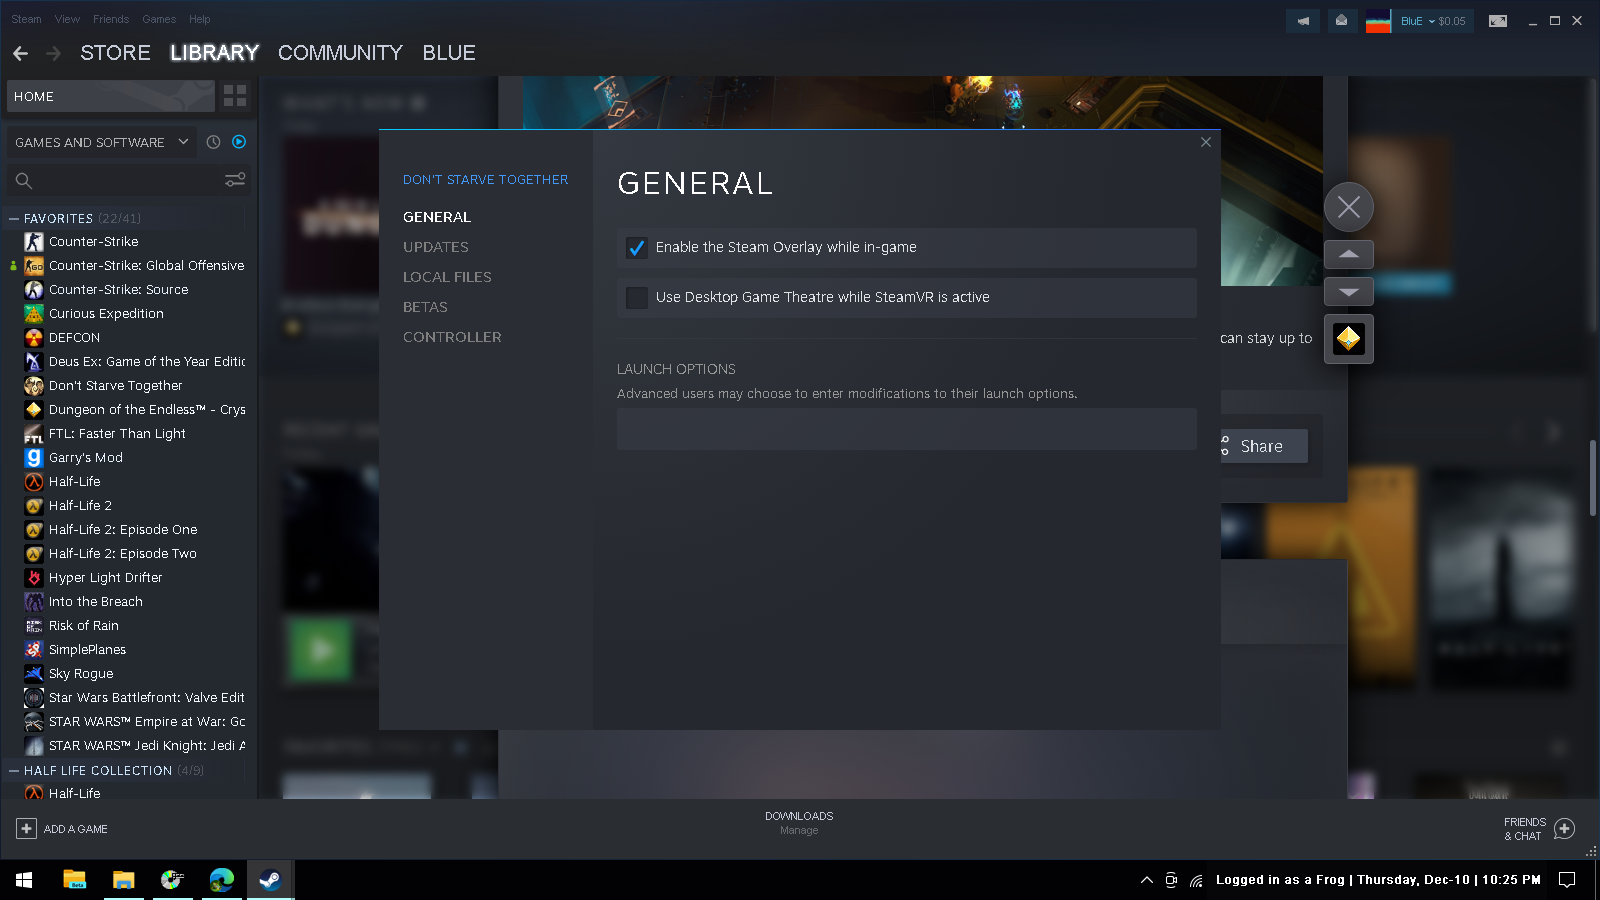Open the BLUE profile section
Image resolution: width=1600 pixels, height=900 pixels.
[x=449, y=53]
